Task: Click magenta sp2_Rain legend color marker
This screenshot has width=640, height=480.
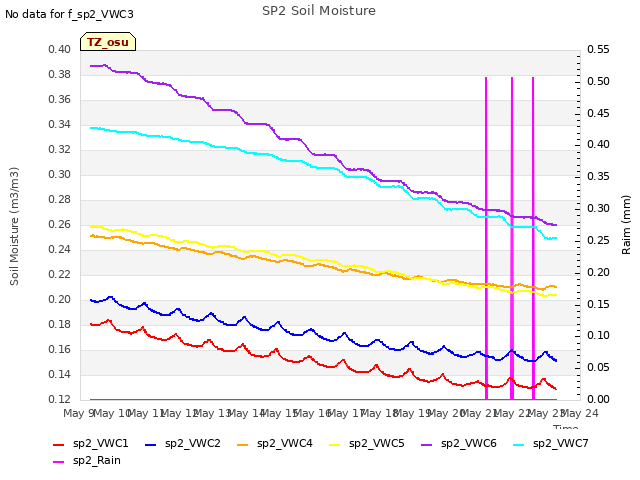Action: 59,462
